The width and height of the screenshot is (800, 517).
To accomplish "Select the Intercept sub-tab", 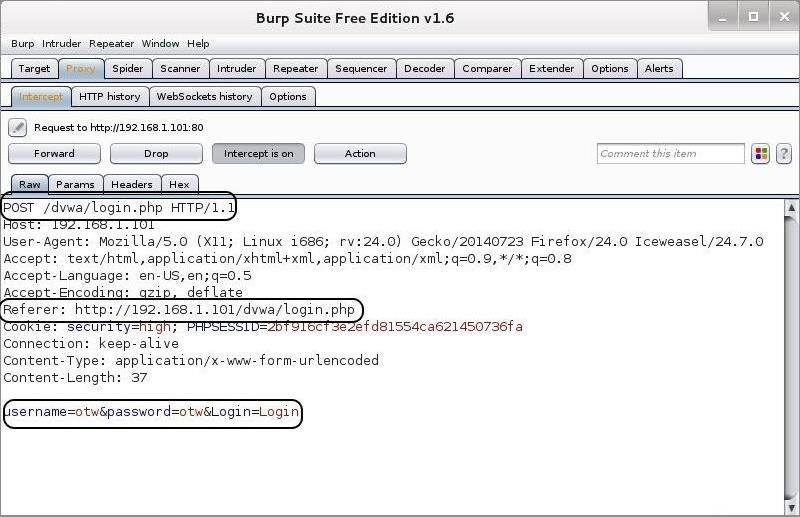I will click(x=41, y=96).
